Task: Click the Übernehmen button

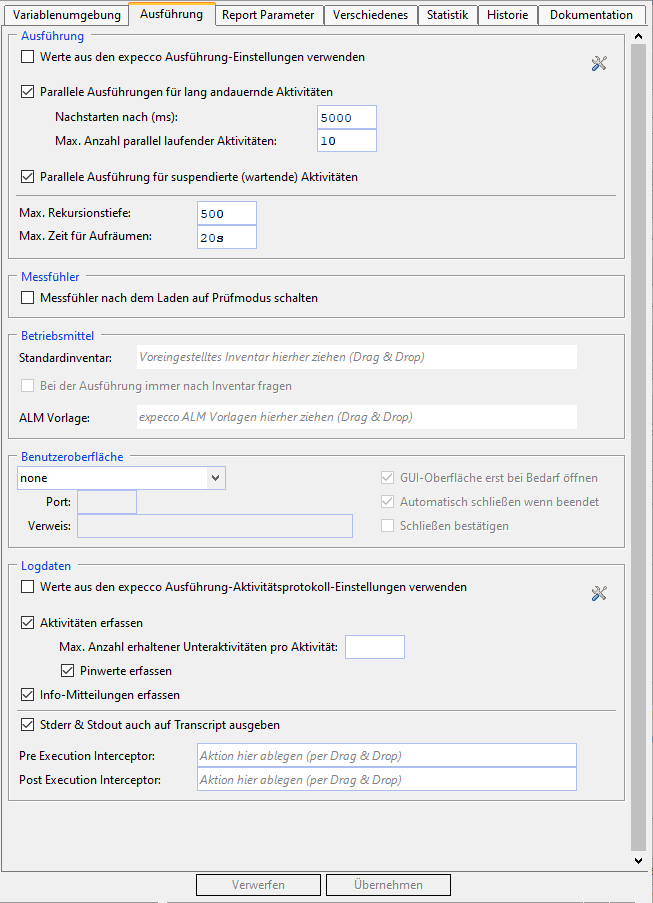Action: (388, 885)
